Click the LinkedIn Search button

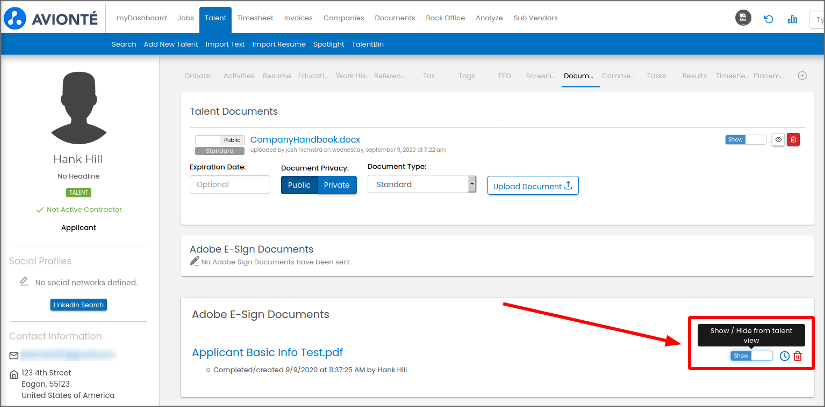pos(78,305)
